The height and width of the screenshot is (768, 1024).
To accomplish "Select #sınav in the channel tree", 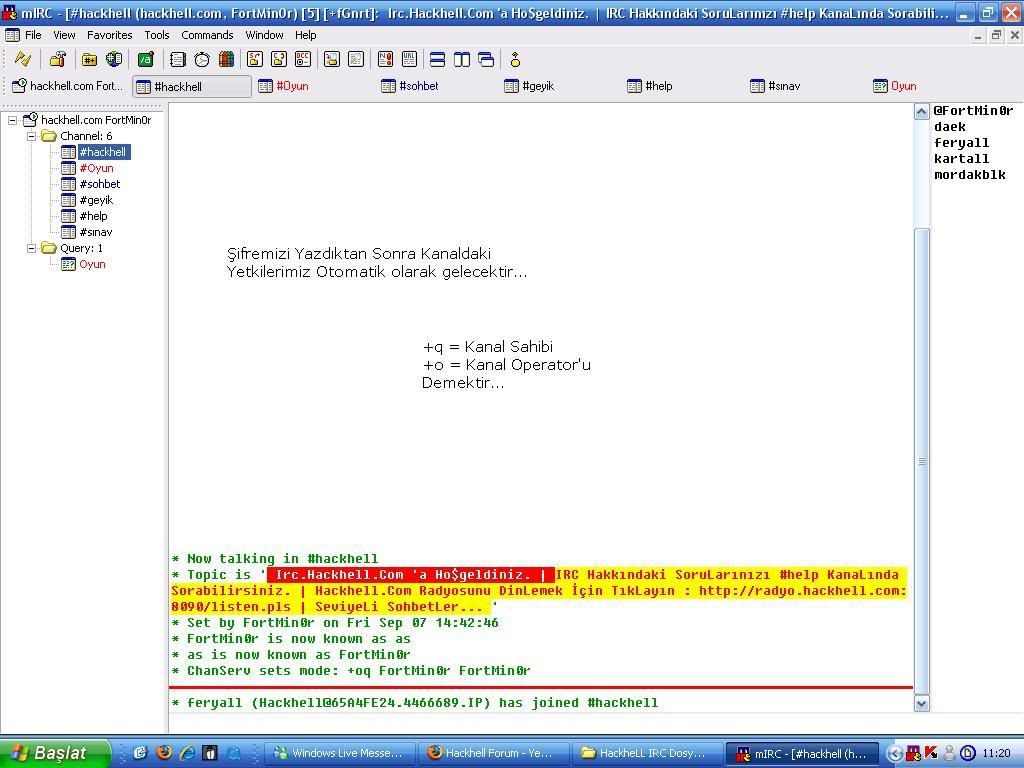I will tap(96, 232).
